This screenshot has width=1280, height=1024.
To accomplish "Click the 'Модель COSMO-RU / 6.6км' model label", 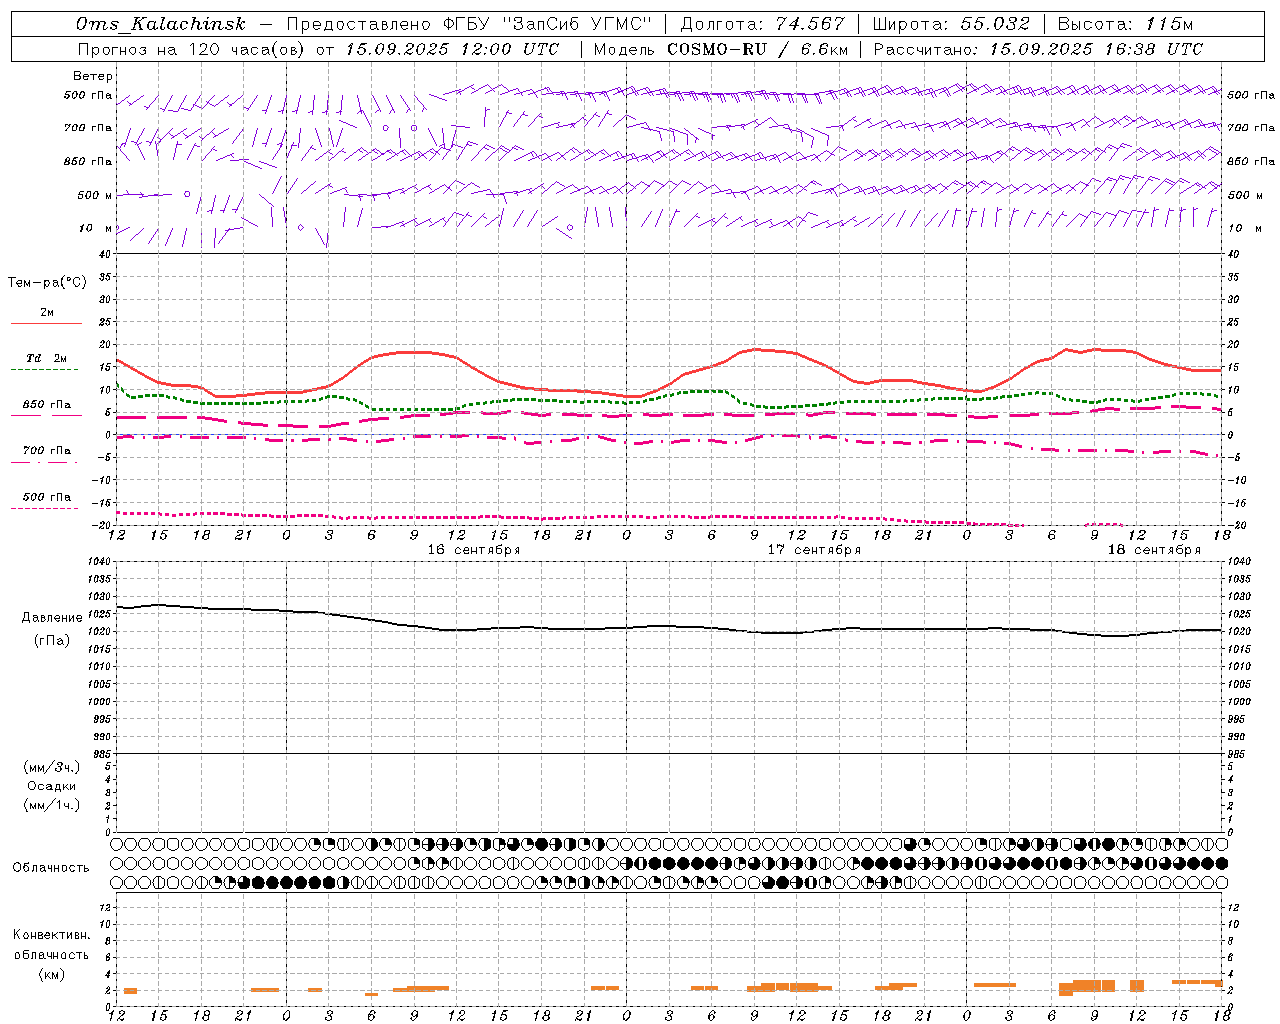I will pos(720,49).
